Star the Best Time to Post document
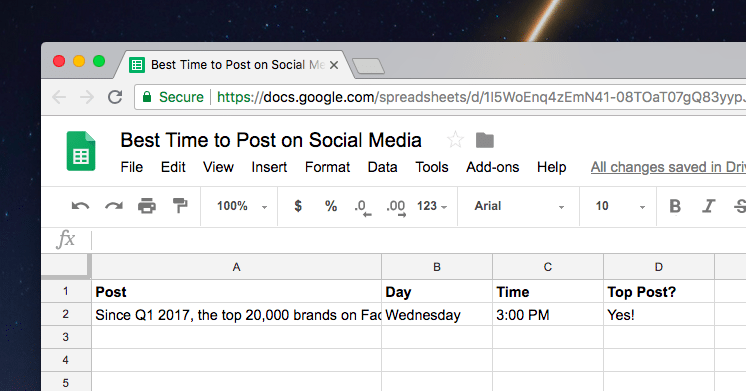 (455, 140)
